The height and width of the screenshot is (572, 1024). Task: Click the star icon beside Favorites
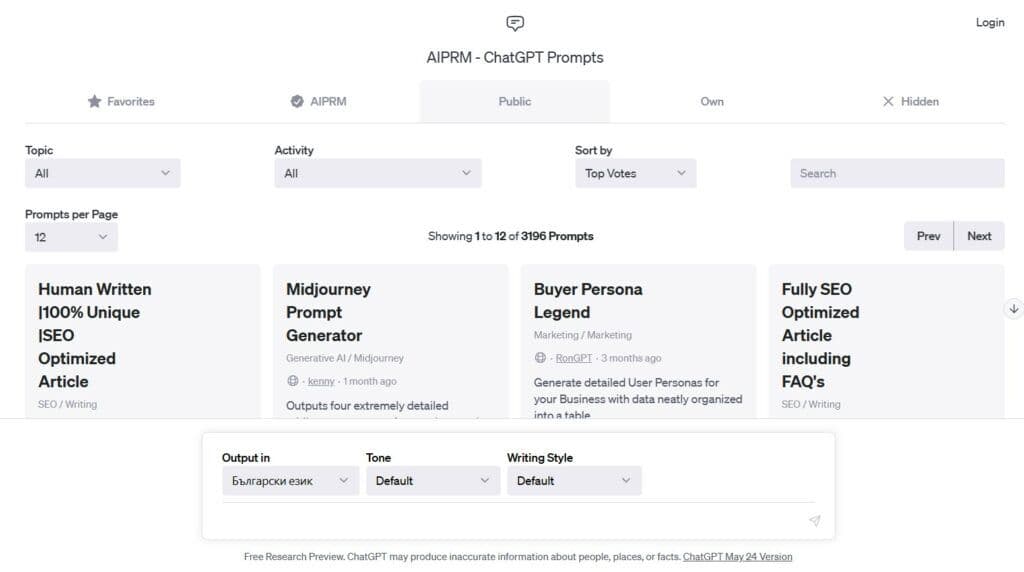click(95, 101)
